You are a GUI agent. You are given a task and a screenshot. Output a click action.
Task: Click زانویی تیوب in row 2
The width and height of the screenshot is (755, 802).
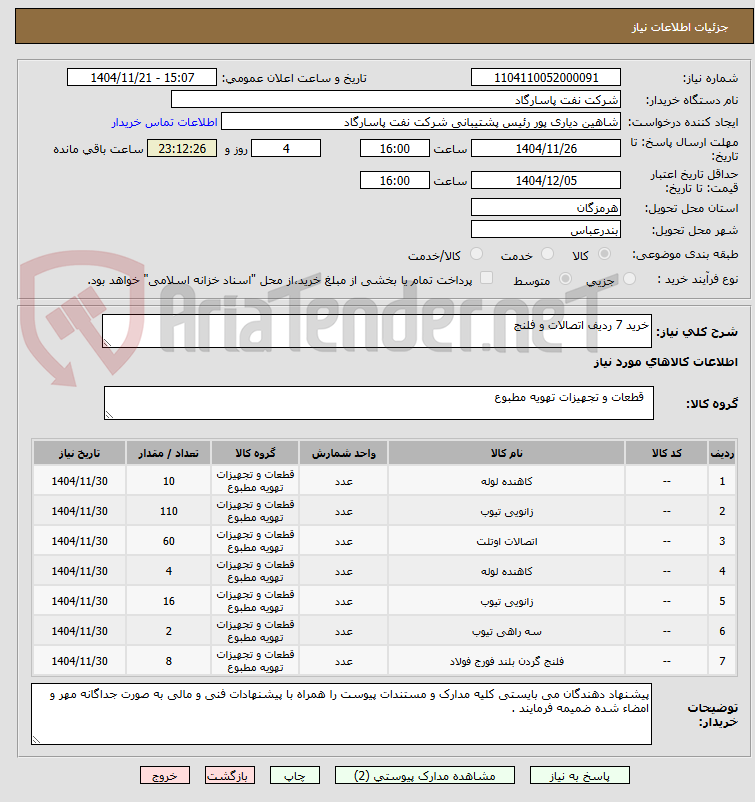click(506, 511)
